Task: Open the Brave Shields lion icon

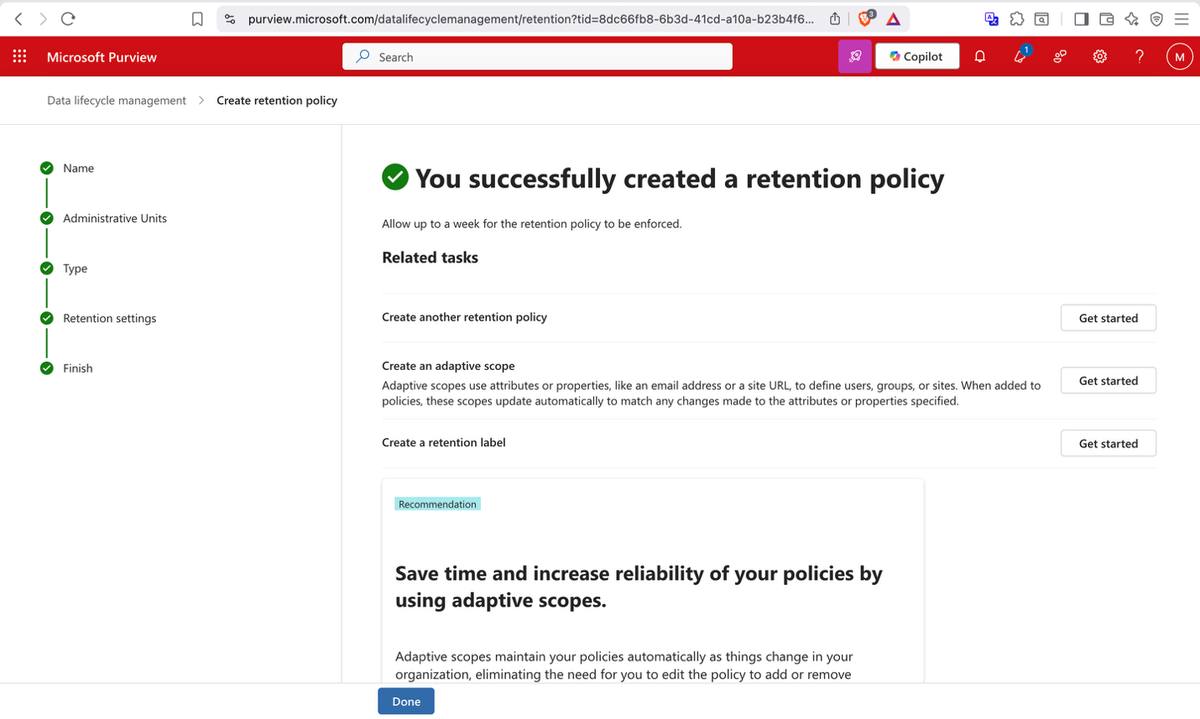Action: coord(867,18)
